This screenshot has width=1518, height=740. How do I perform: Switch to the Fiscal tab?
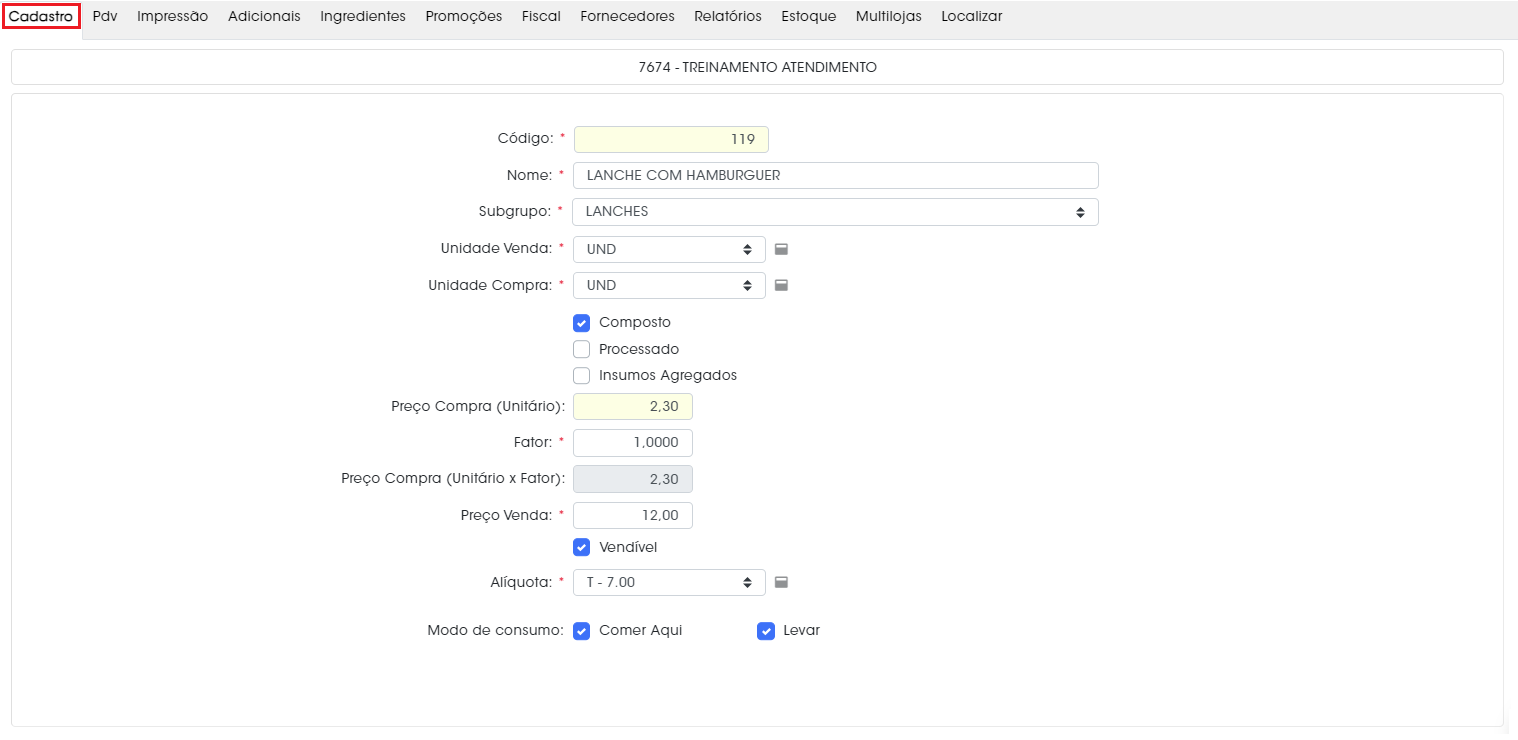541,16
